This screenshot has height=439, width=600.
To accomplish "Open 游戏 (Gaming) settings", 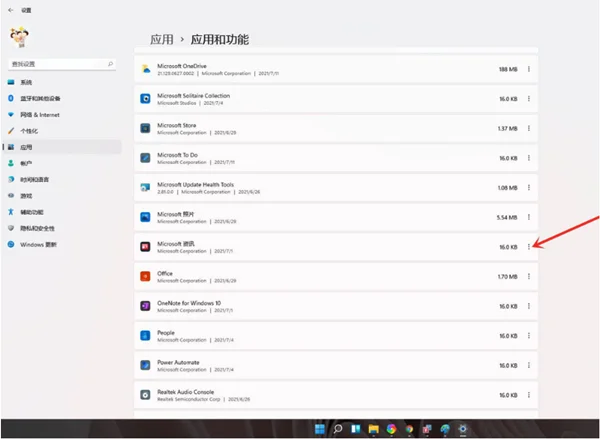I will pos(26,195).
